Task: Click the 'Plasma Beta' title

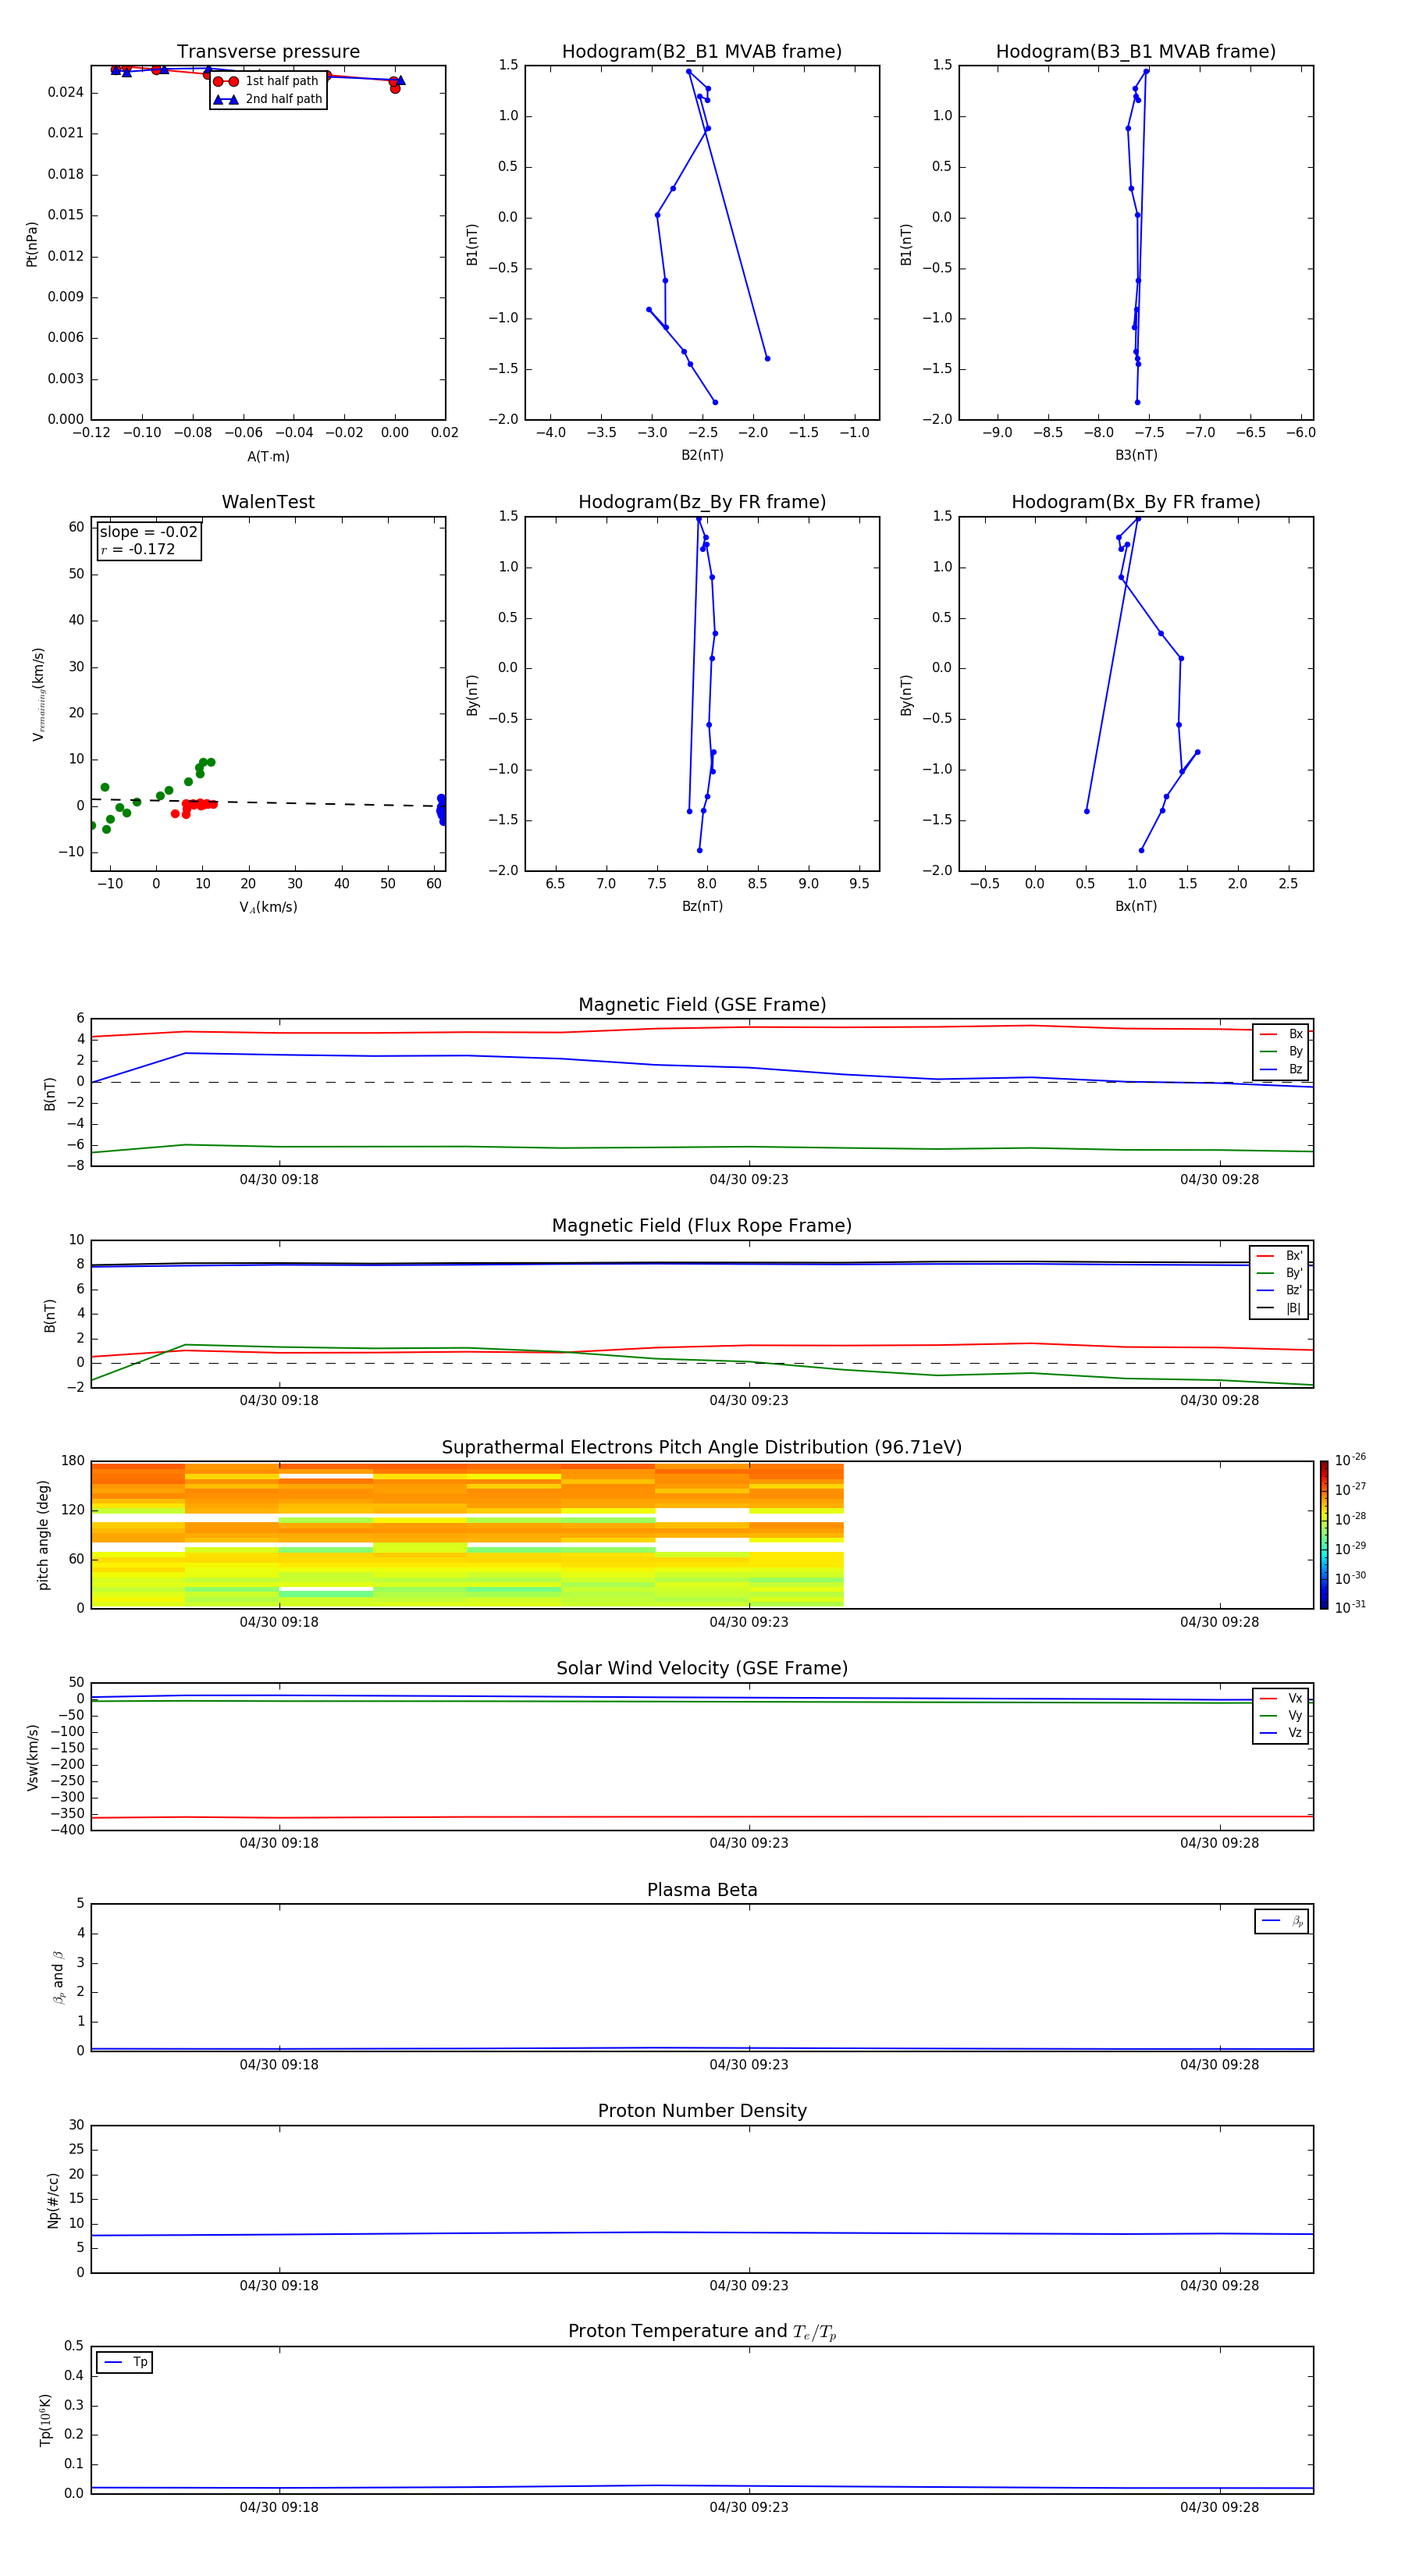Action: 702,1890
